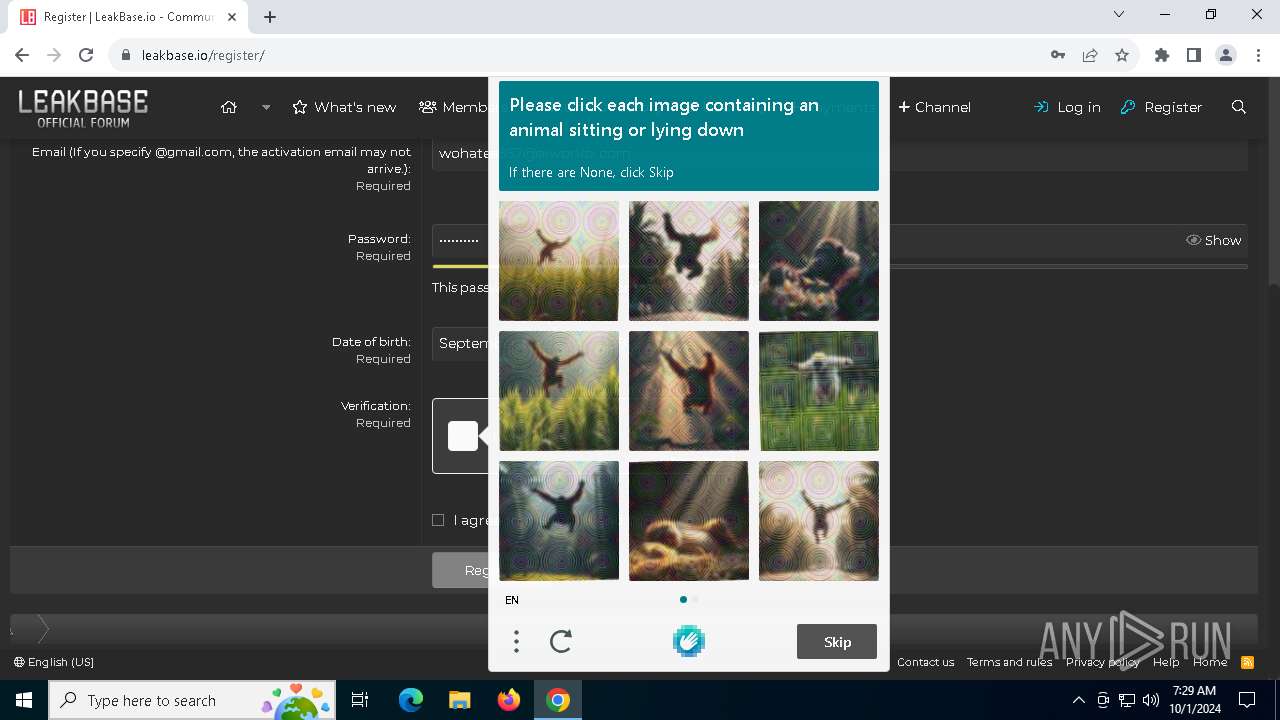Click the Windows taskbar search box
Screen dimensions: 1280x720
(193, 700)
